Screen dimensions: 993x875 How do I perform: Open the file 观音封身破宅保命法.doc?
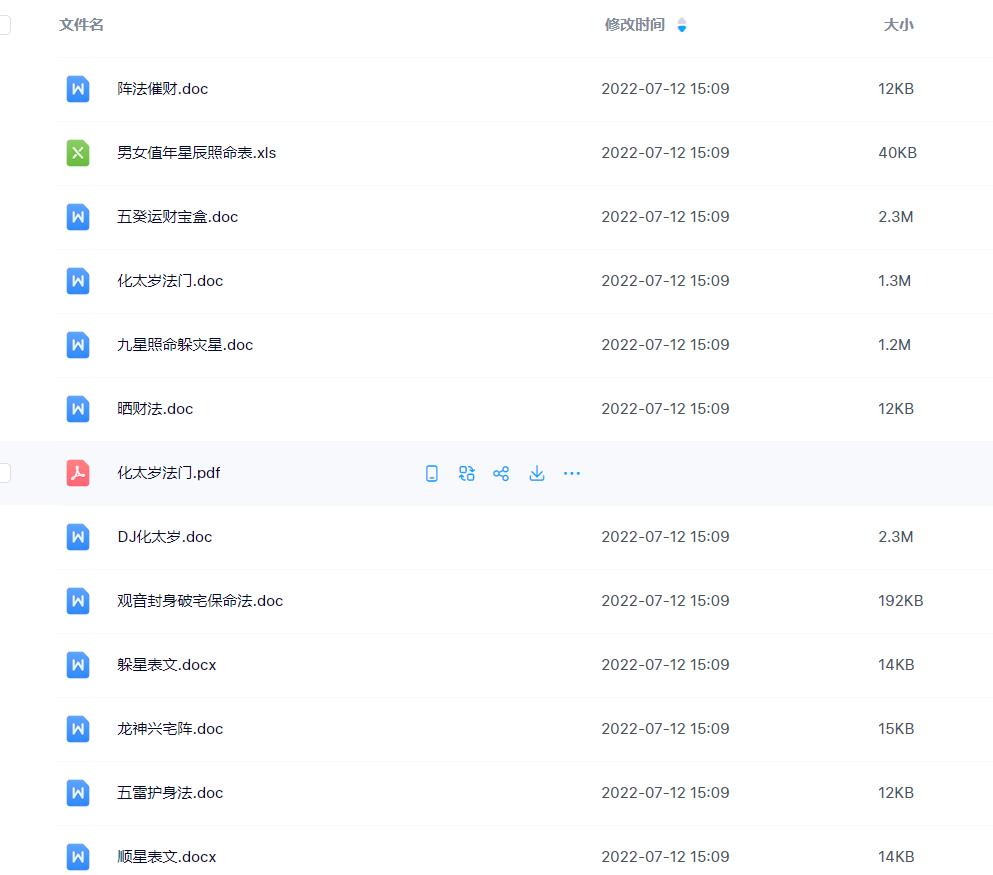pos(200,601)
